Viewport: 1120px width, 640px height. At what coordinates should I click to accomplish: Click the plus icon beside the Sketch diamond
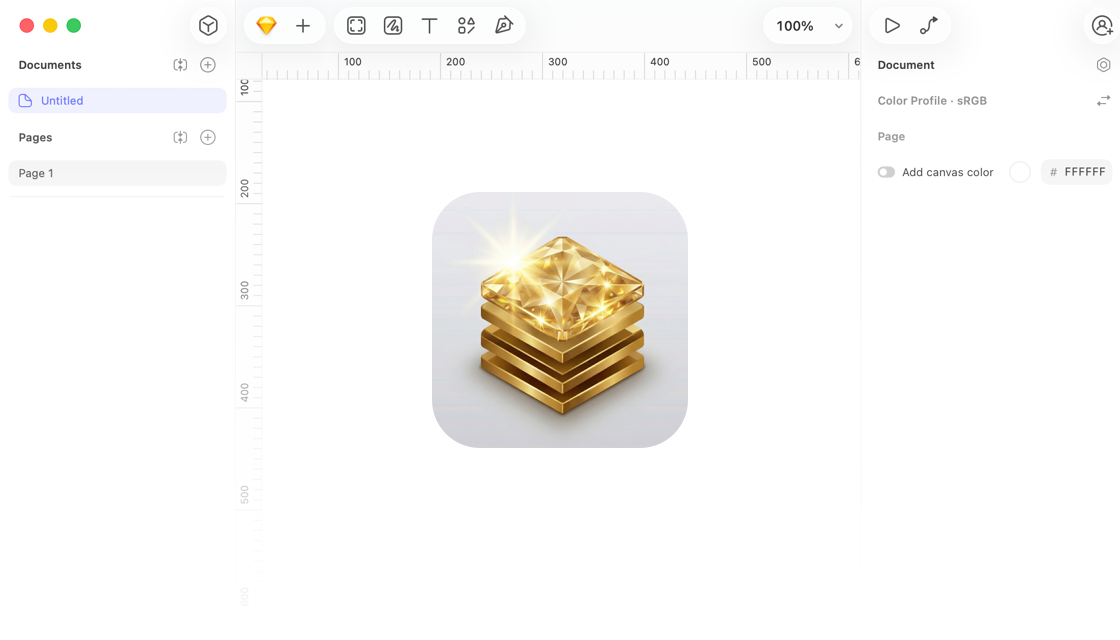coord(302,25)
